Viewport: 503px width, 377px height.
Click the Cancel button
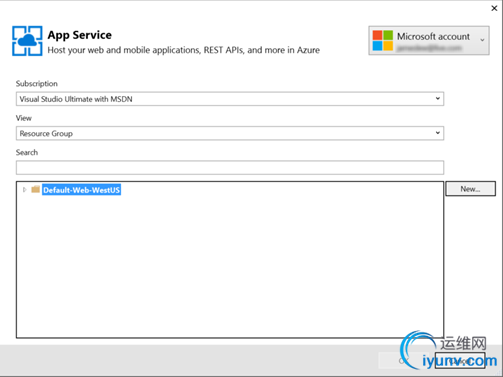coord(460,361)
